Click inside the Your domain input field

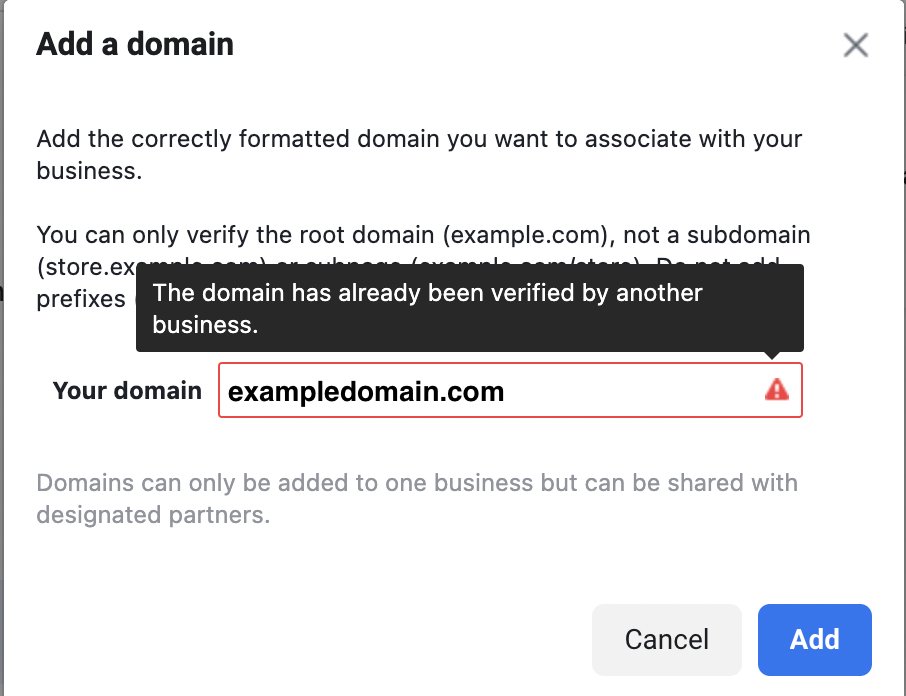click(500, 390)
